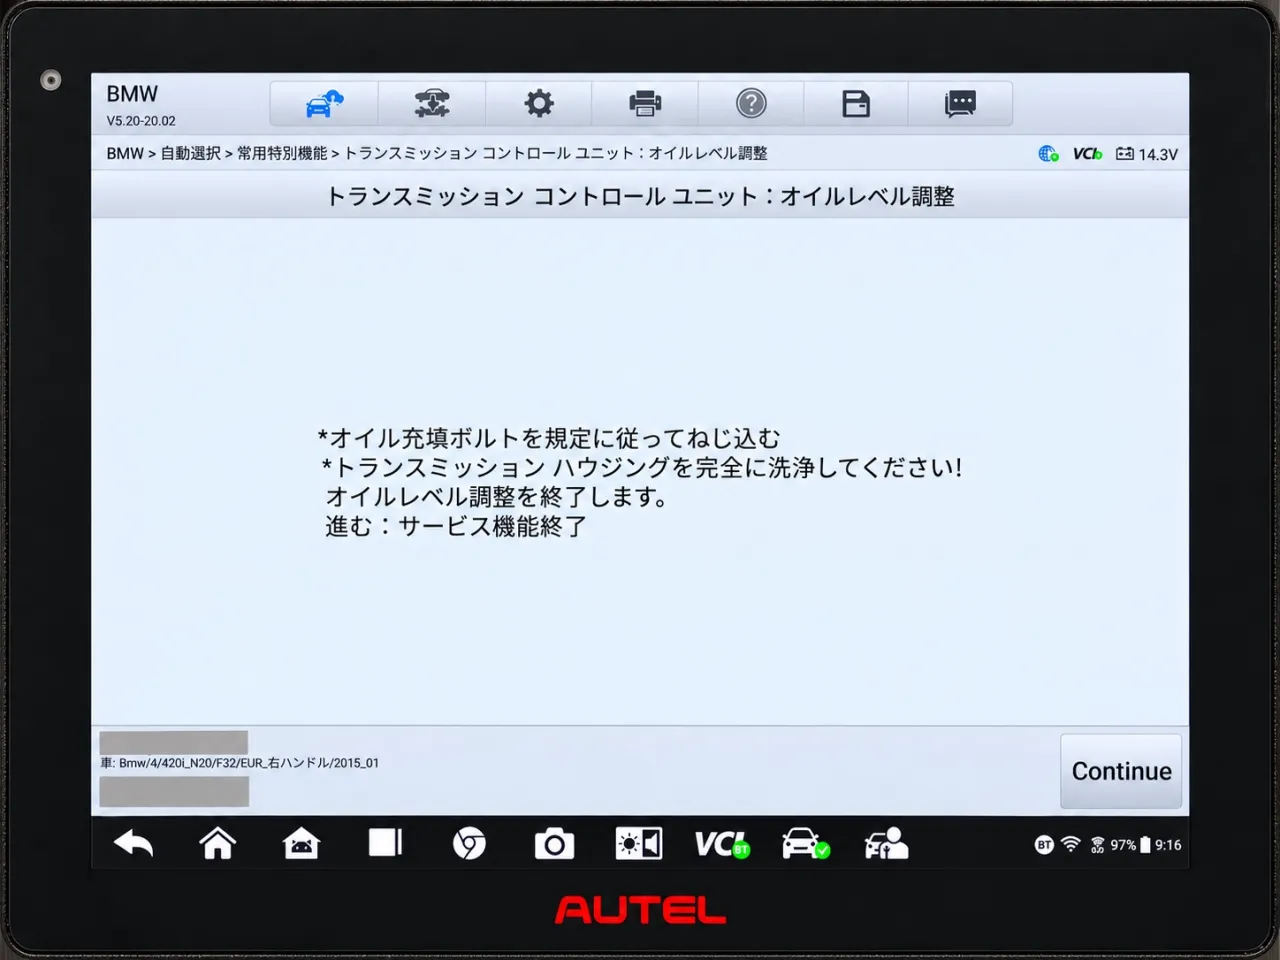Image resolution: width=1280 pixels, height=960 pixels.
Task: Open the recent apps square icon
Action: 385,843
